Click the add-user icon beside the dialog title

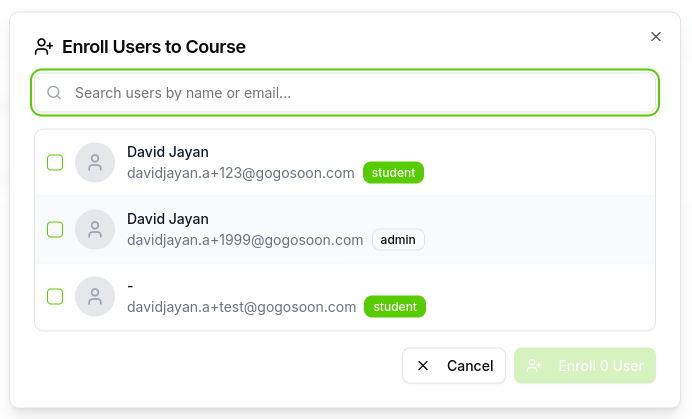(x=44, y=46)
